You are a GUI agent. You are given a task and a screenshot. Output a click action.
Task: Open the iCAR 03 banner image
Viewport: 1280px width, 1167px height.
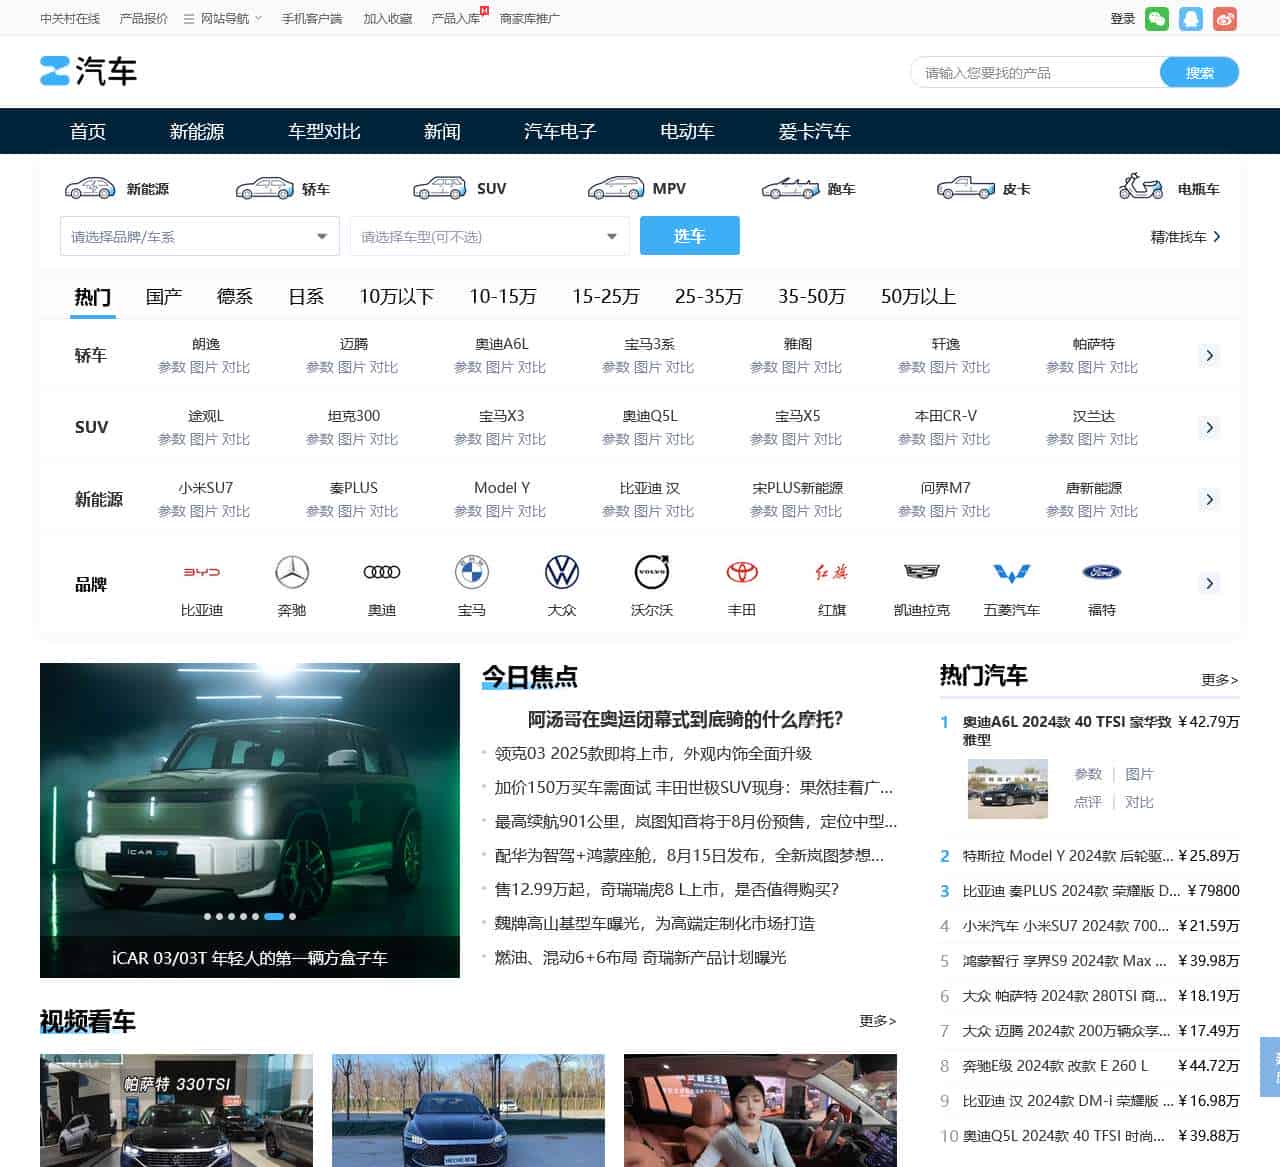(x=250, y=820)
